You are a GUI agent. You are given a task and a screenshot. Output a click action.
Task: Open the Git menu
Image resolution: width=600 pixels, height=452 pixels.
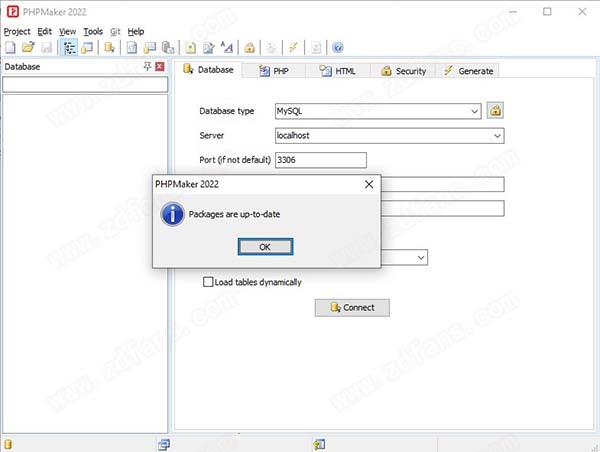[115, 31]
